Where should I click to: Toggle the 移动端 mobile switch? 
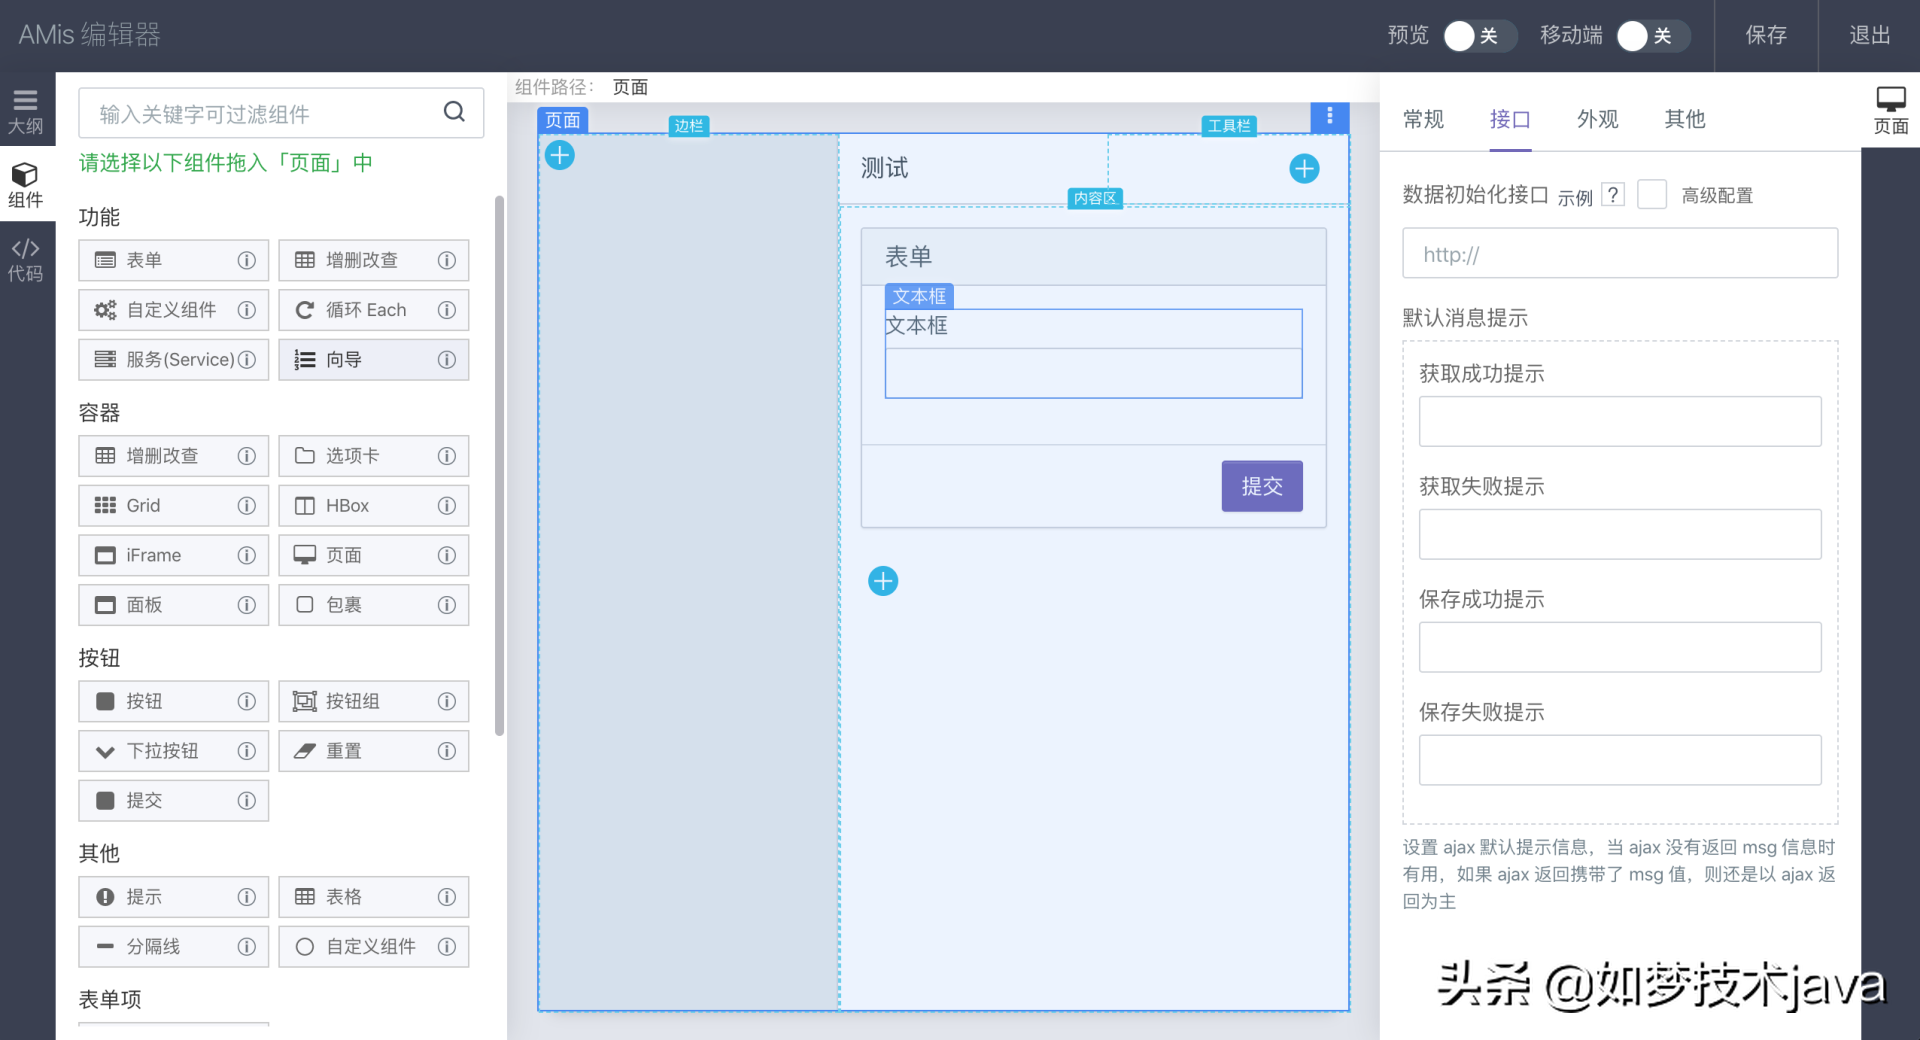tap(1650, 36)
